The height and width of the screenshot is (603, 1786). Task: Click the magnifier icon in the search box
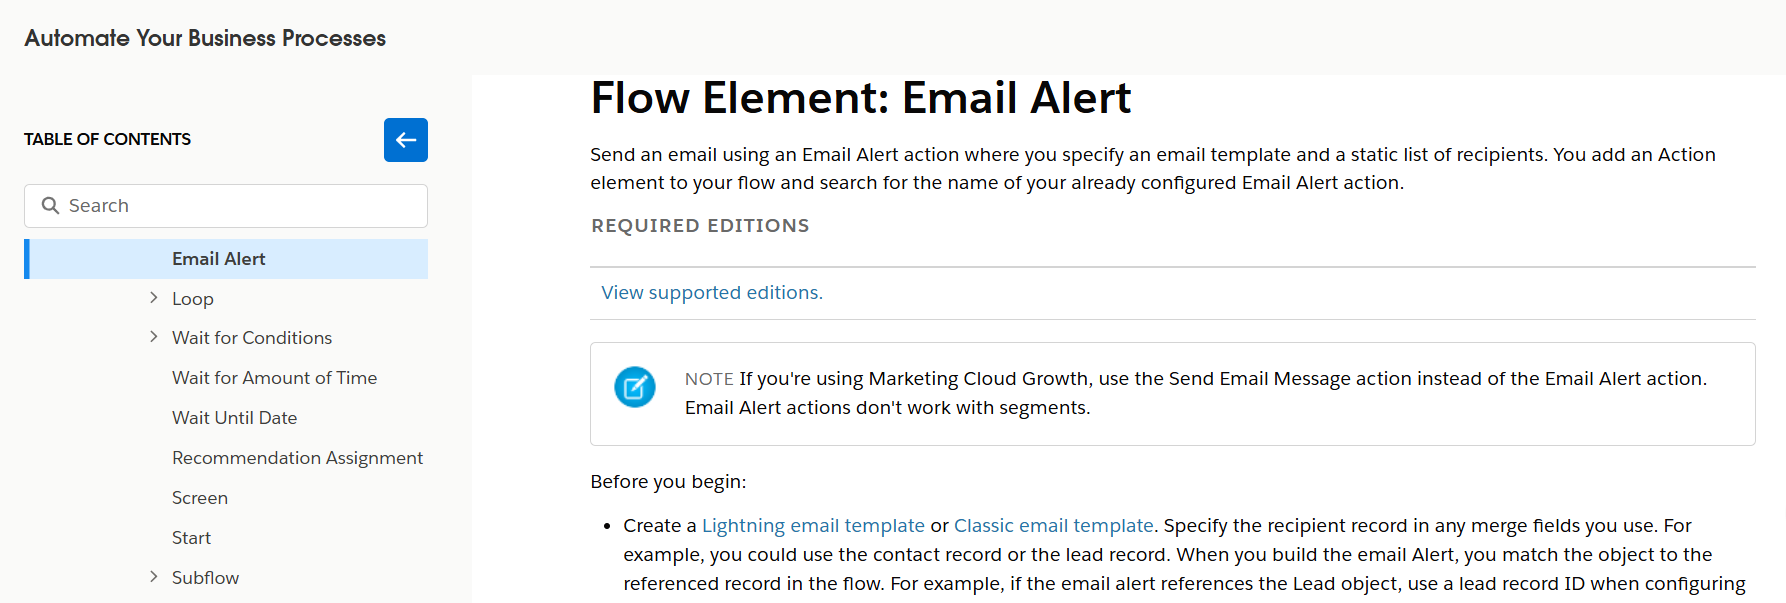pos(50,205)
